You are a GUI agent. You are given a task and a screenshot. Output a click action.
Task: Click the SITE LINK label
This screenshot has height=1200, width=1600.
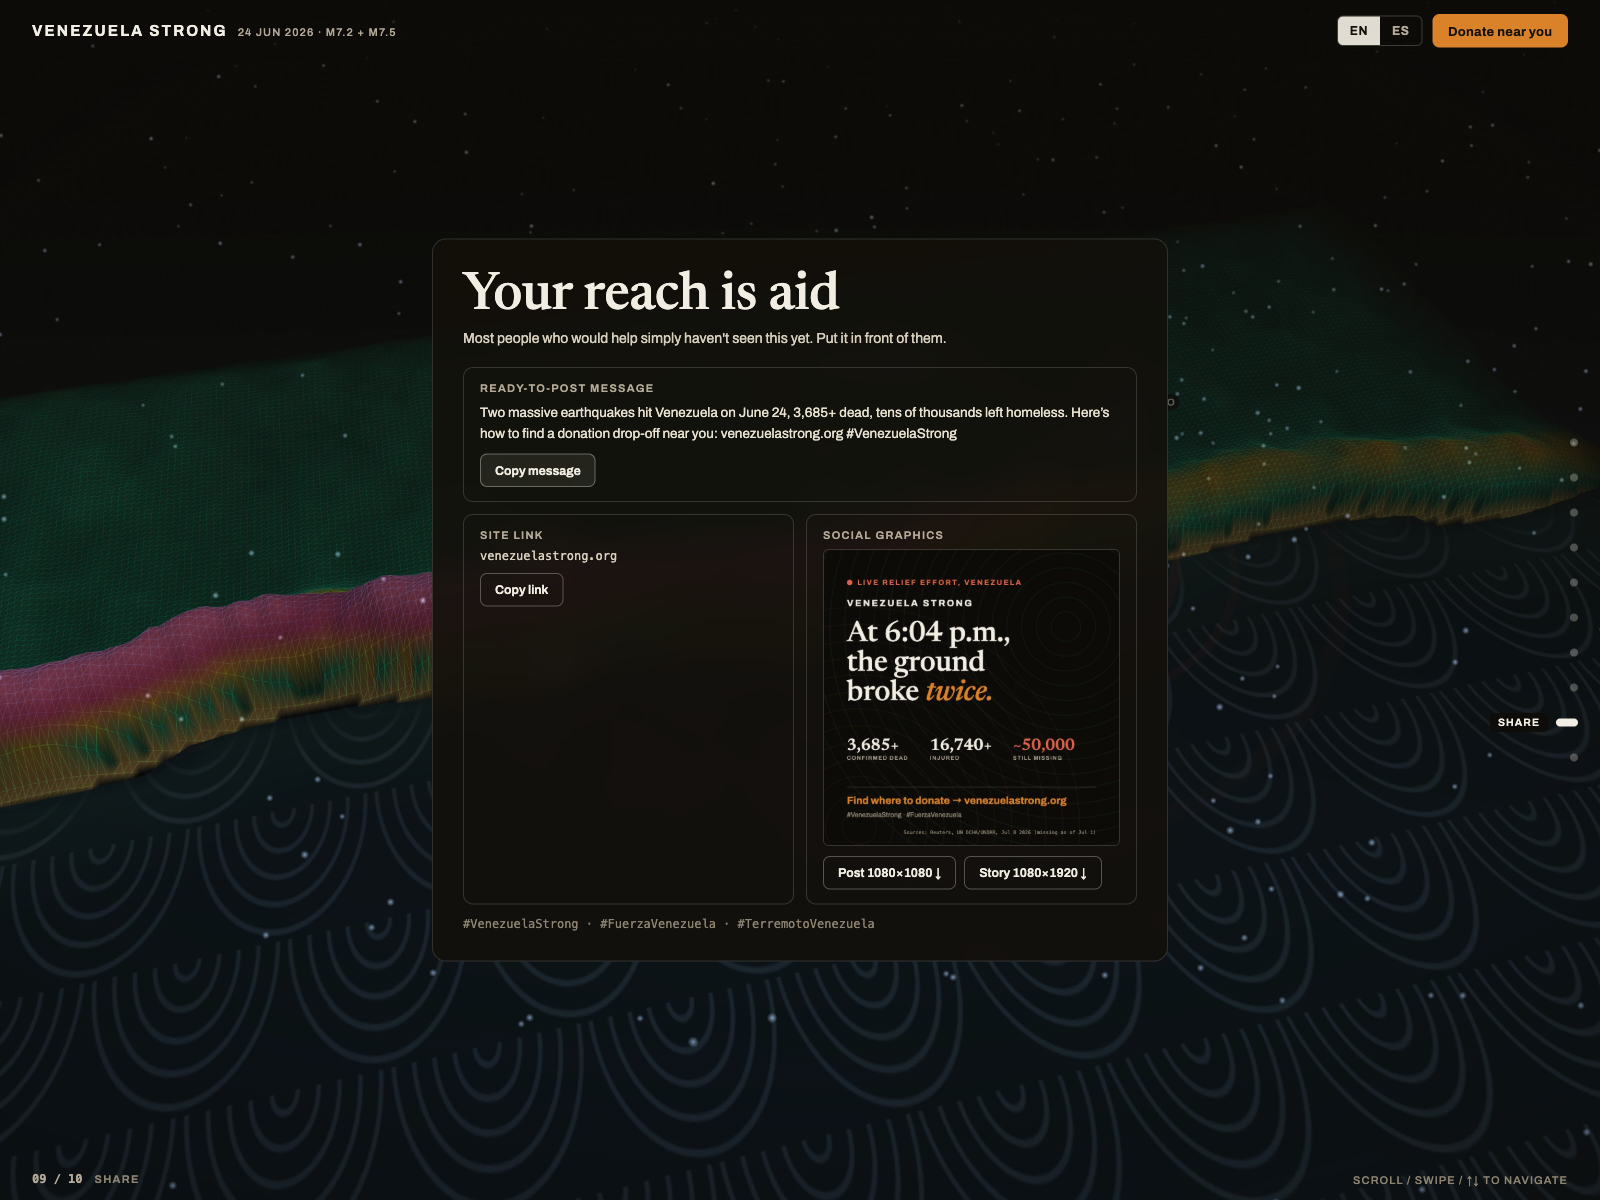pyautogui.click(x=511, y=535)
